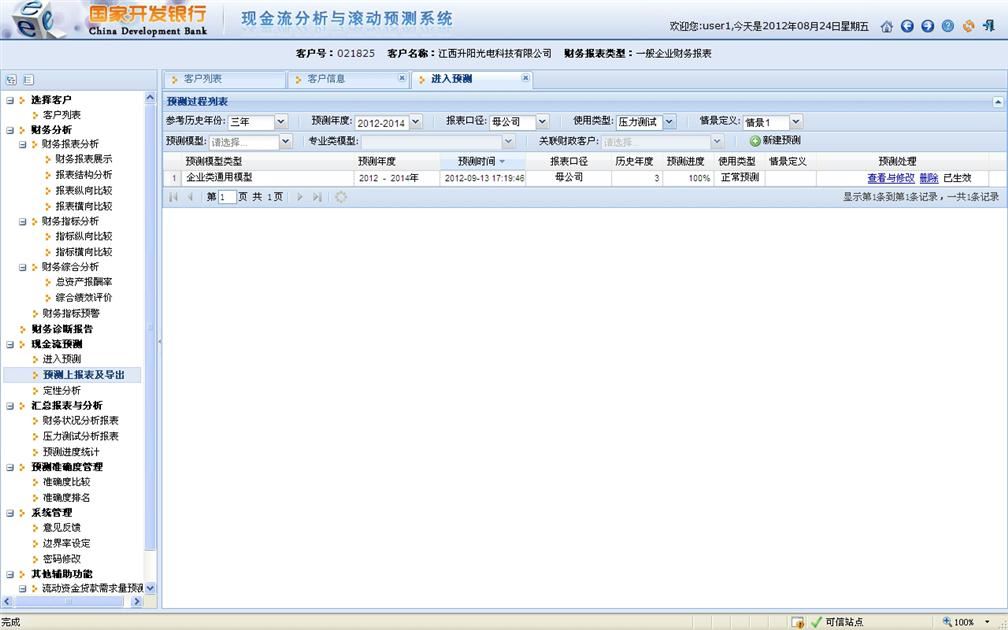The width and height of the screenshot is (1008, 630).
Task: Click the orange refresh icon in header
Action: pos(968,26)
